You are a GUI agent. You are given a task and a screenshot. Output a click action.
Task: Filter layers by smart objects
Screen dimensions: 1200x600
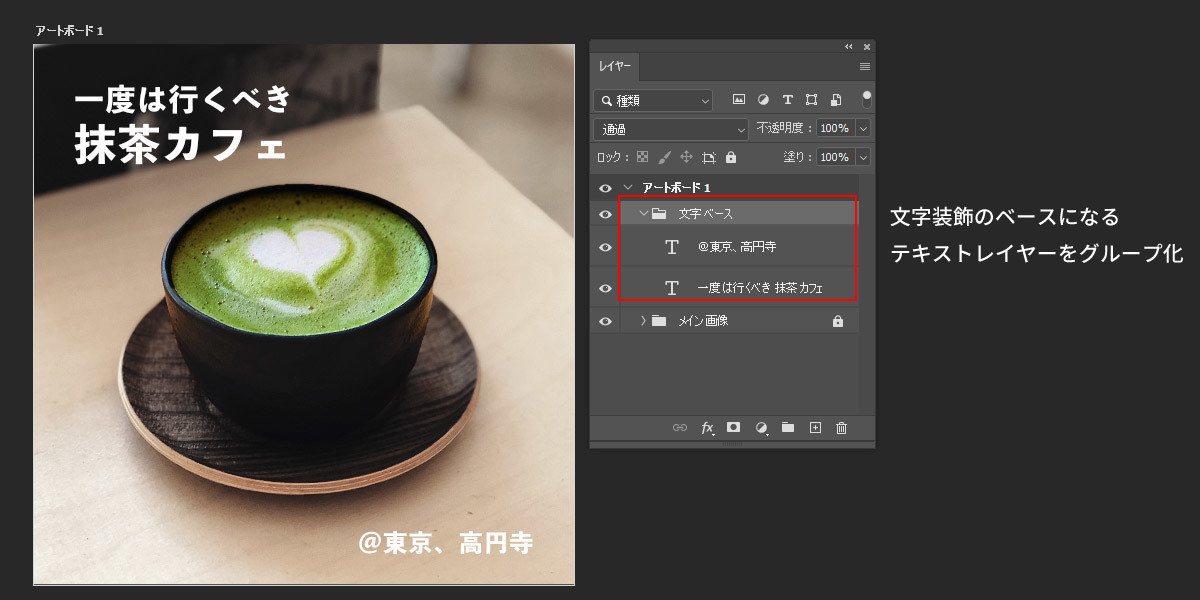pos(835,100)
